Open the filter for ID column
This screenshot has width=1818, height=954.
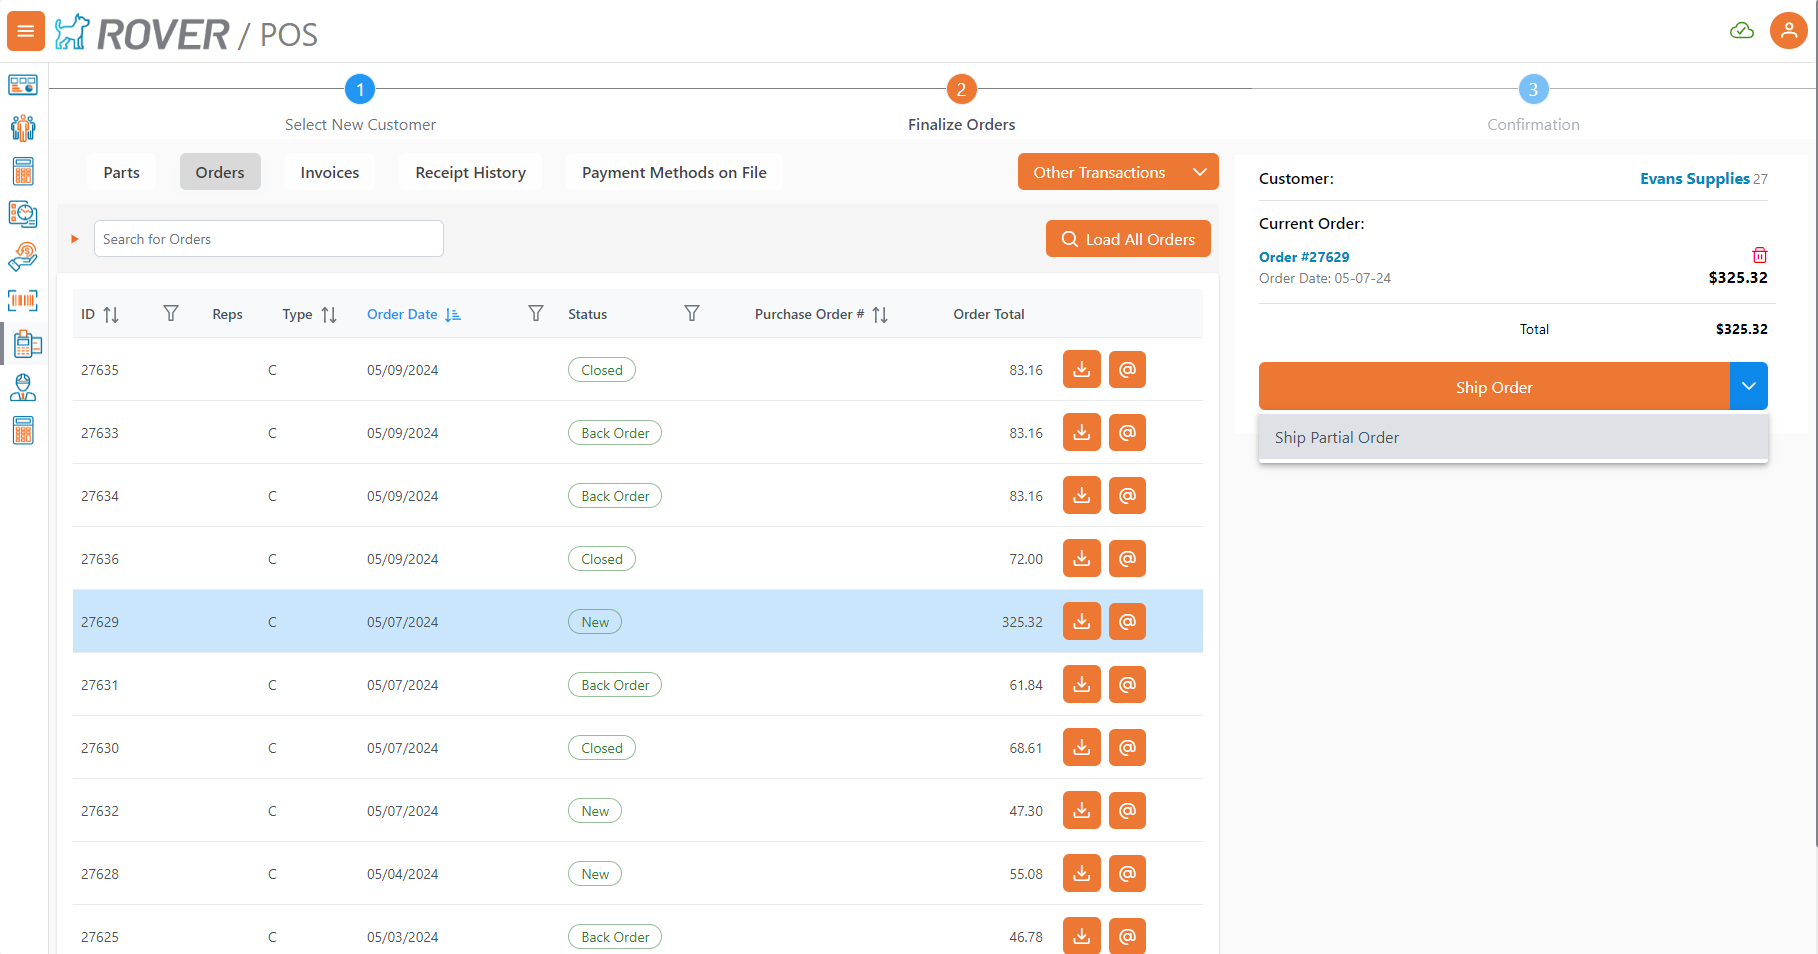[171, 314]
